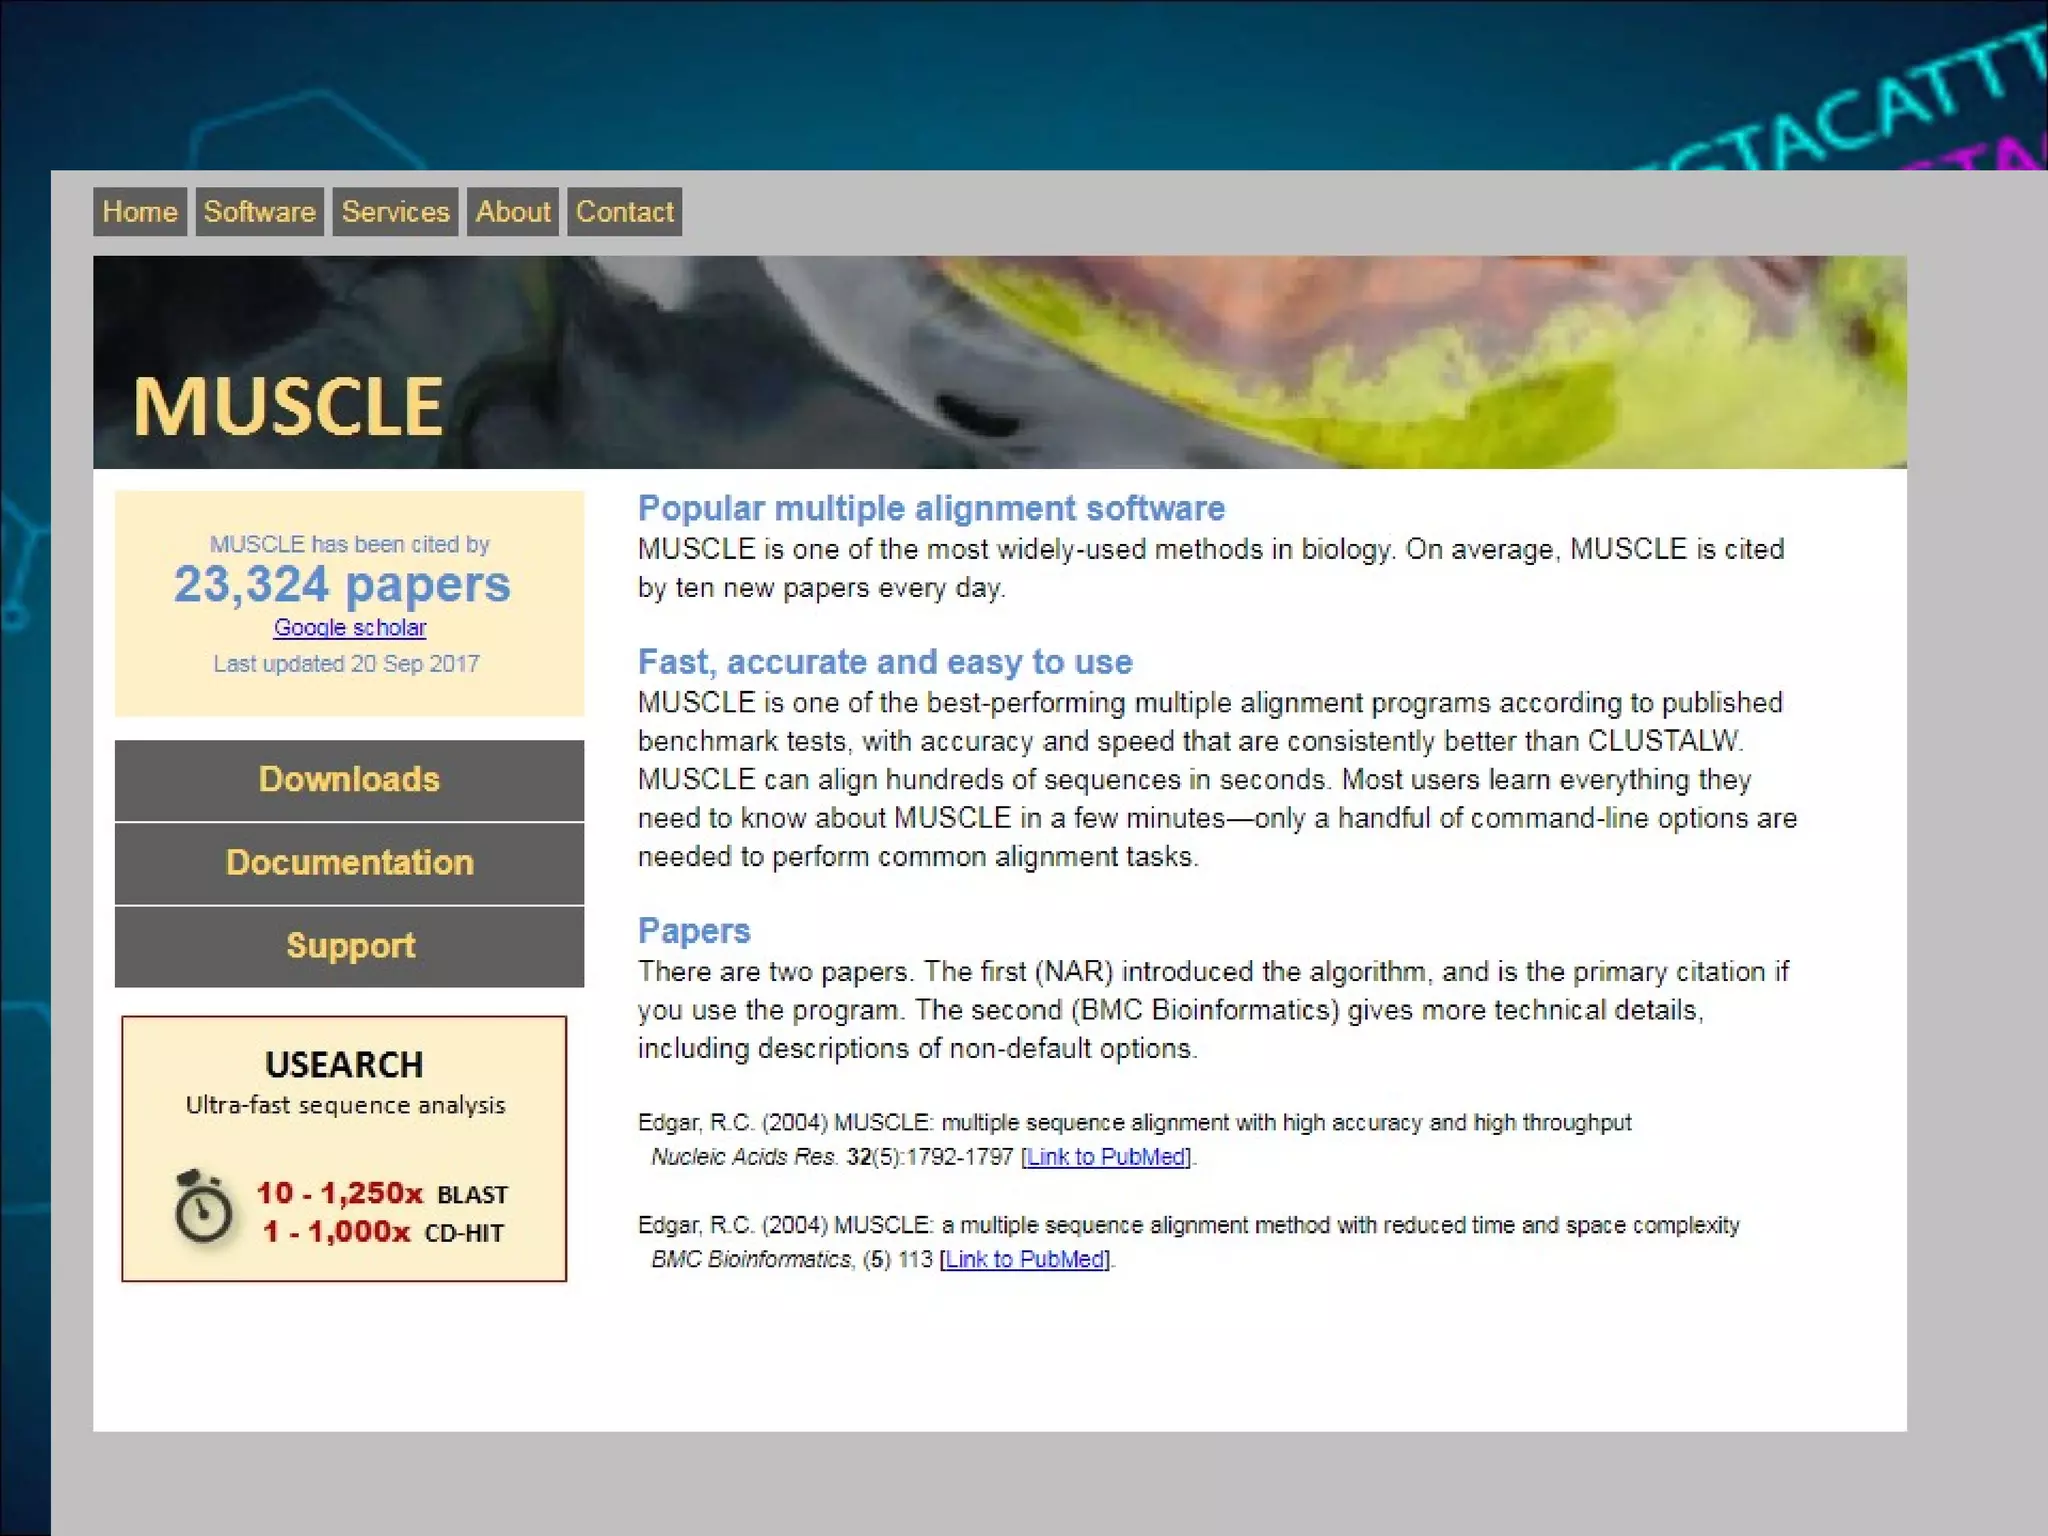This screenshot has width=2048, height=1536.
Task: Click Popular multiple alignment software heading
Action: click(931, 509)
